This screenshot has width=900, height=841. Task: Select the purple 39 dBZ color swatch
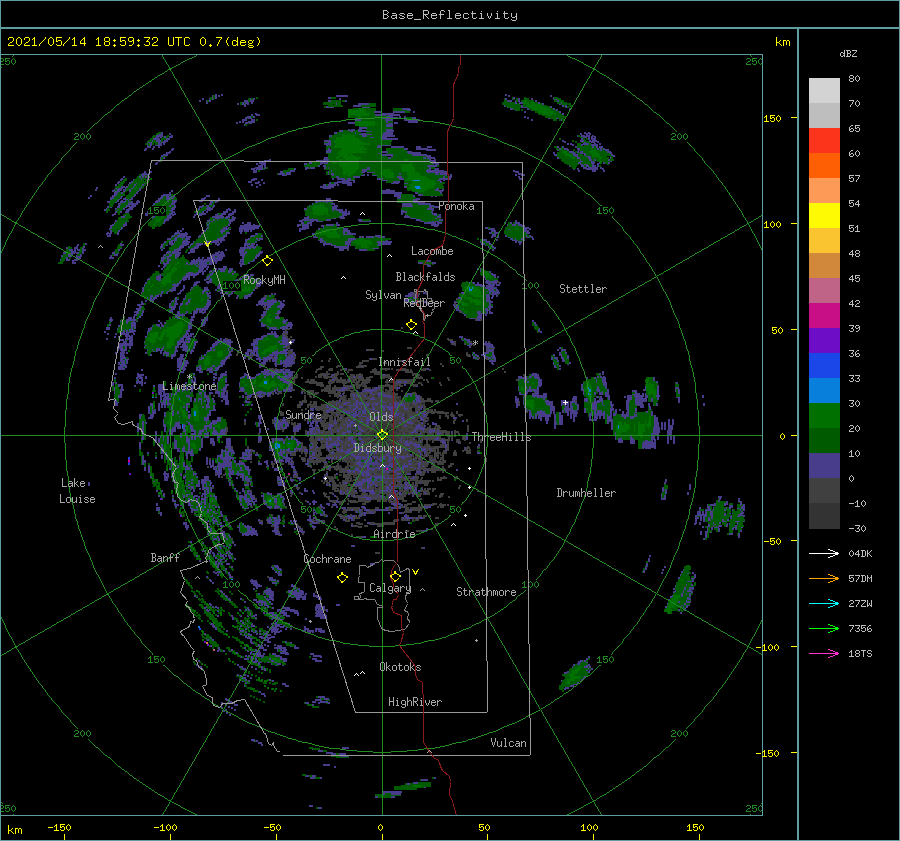pos(824,340)
